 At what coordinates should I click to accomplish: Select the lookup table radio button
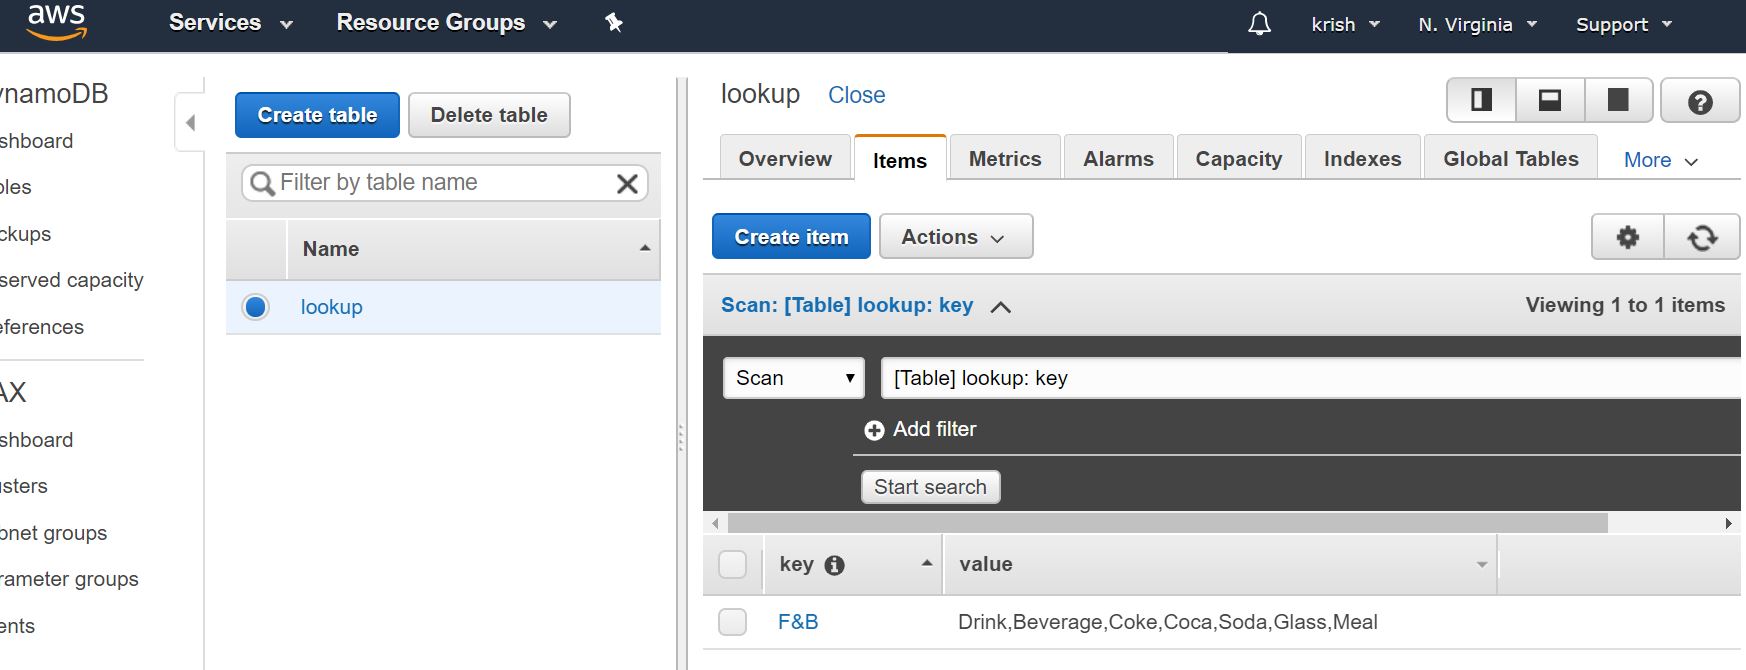pos(255,307)
